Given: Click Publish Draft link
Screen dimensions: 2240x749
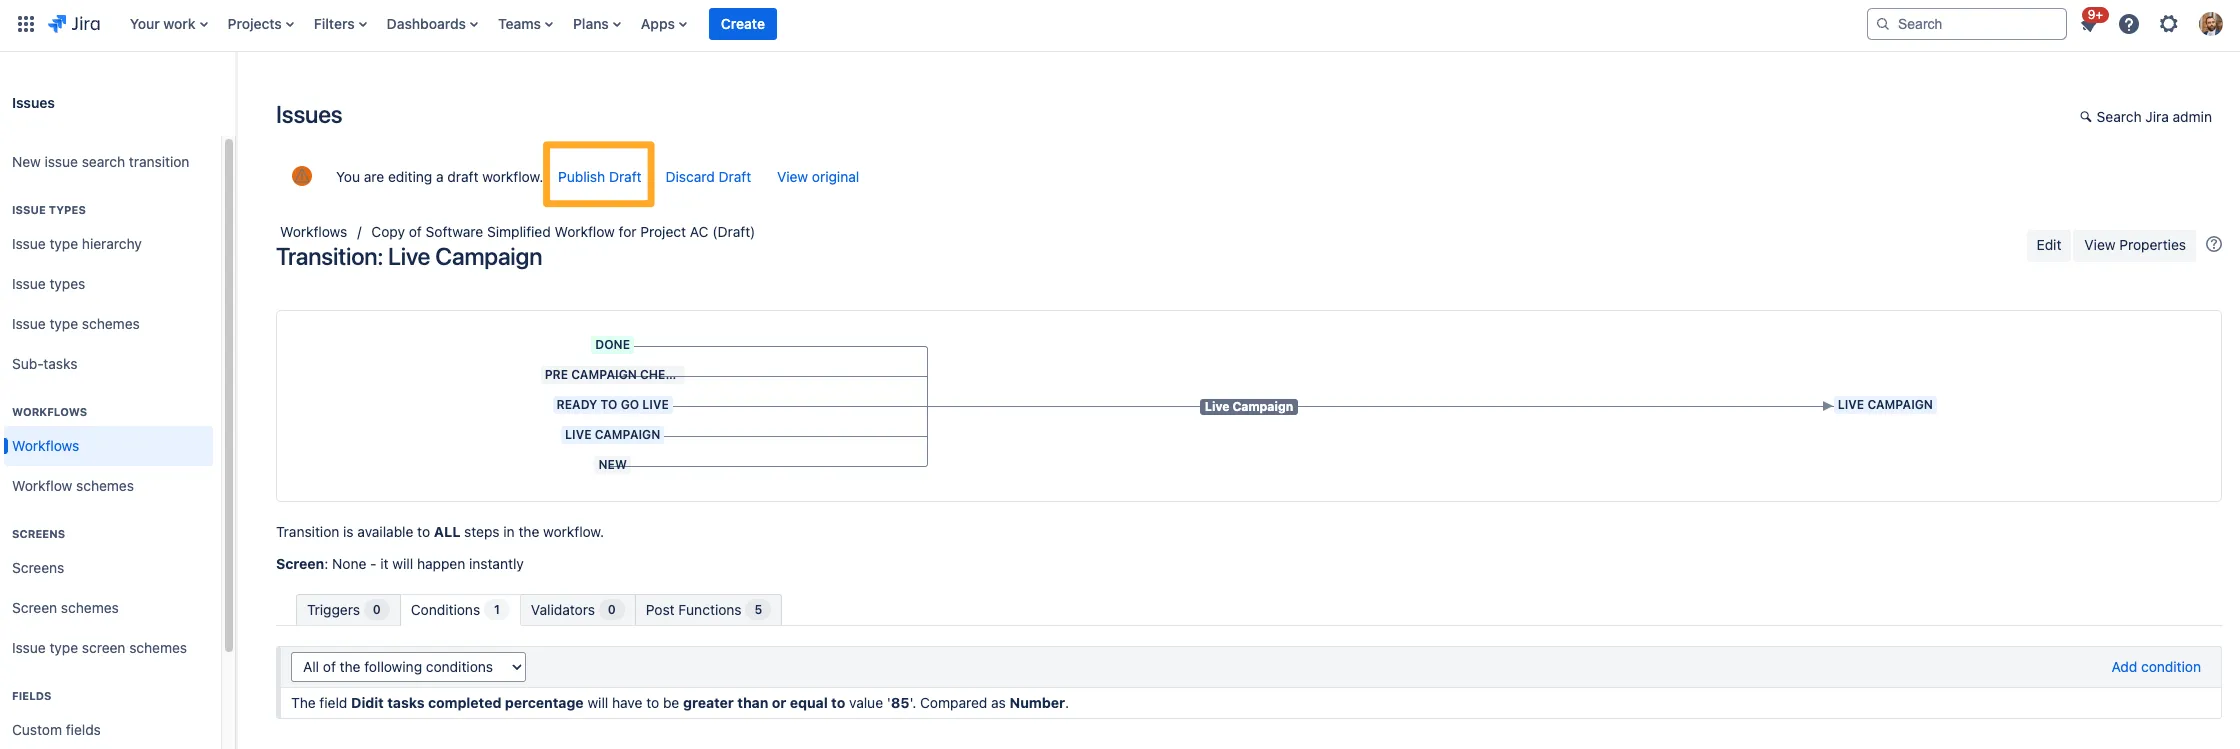Looking at the screenshot, I should click(x=599, y=177).
